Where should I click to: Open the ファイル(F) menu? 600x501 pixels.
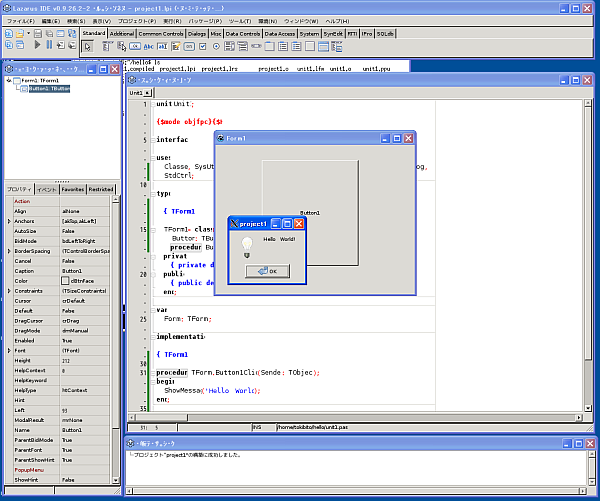(x=21, y=21)
